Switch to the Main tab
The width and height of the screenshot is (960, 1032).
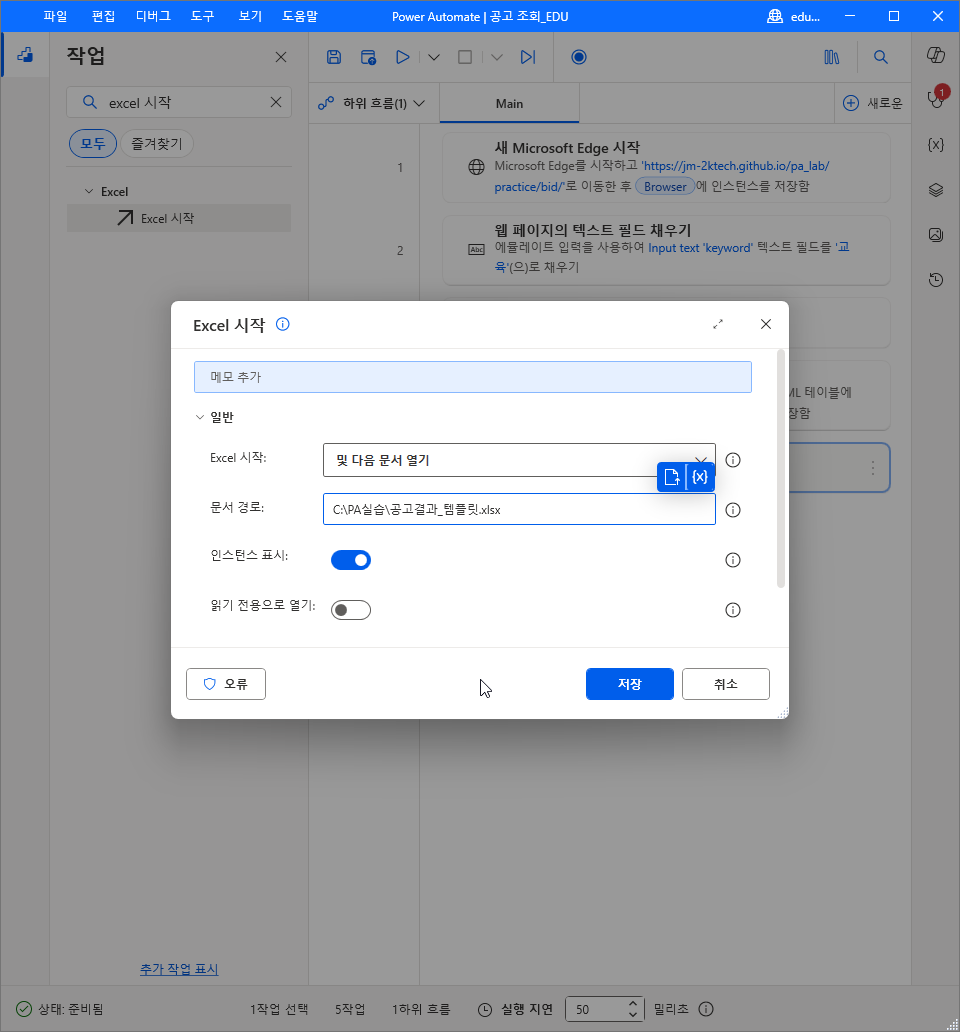click(509, 103)
